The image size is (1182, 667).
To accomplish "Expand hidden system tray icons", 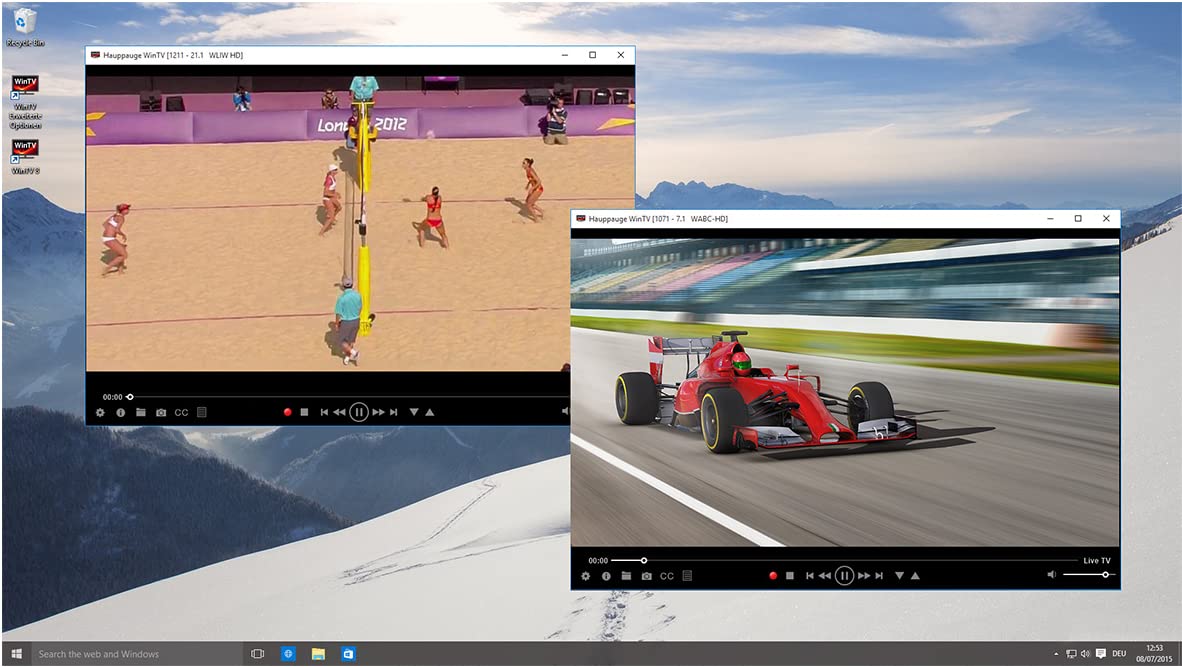I will pos(1057,654).
